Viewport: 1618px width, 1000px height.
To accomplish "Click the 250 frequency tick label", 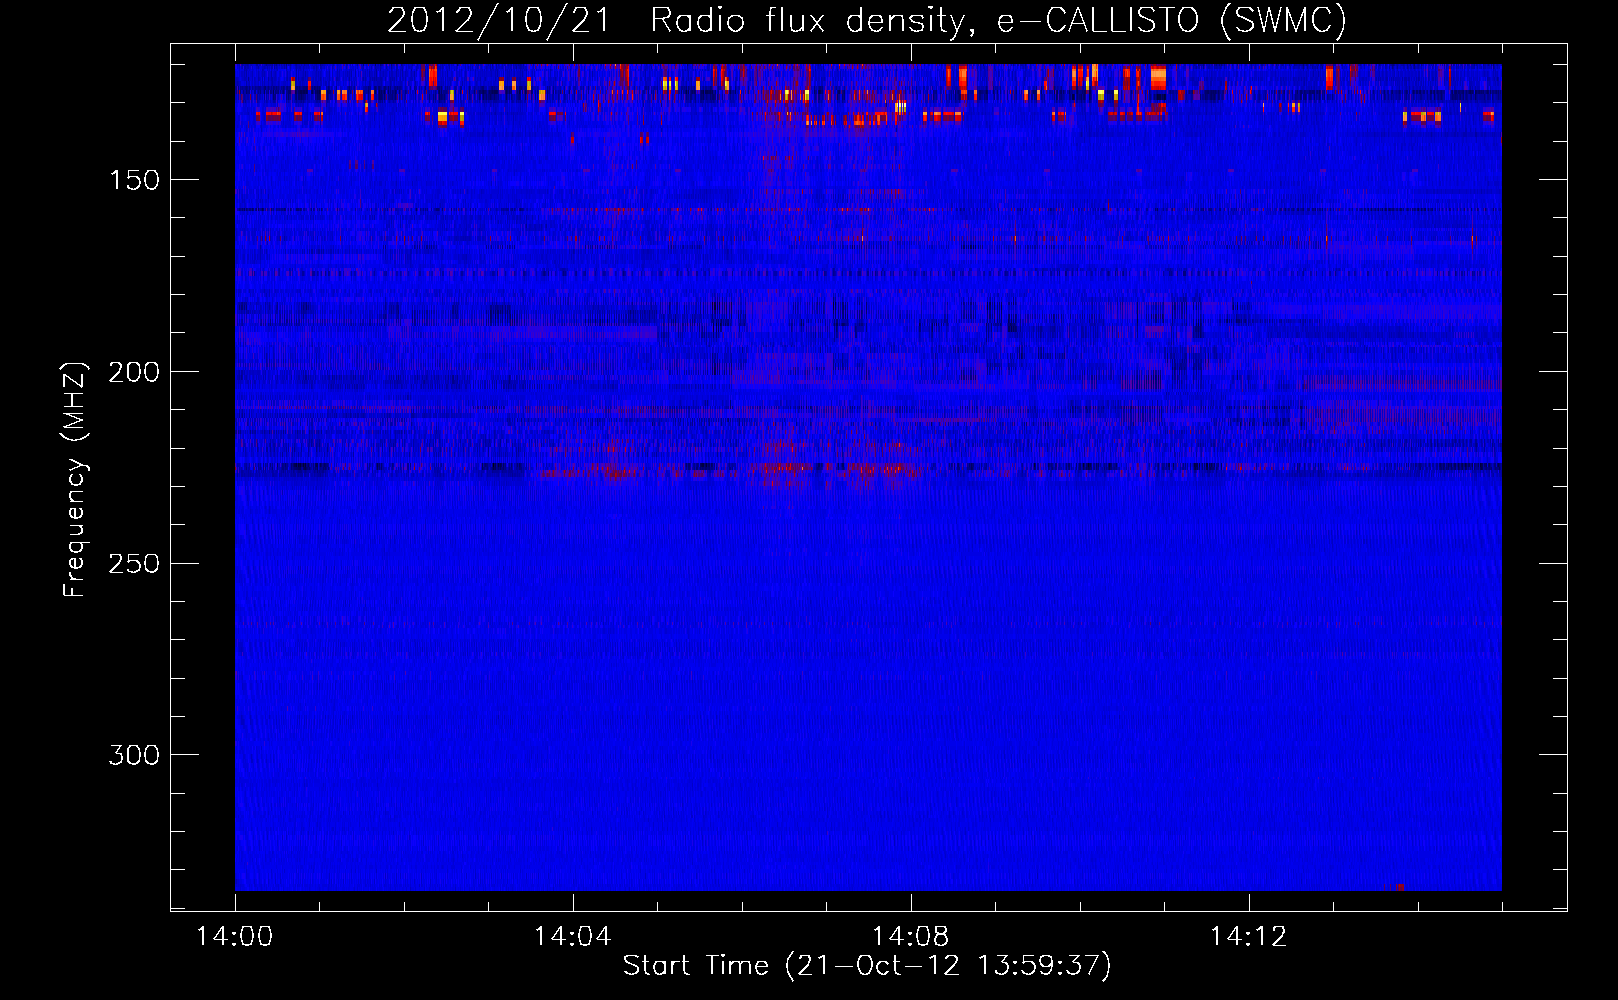I will (134, 563).
